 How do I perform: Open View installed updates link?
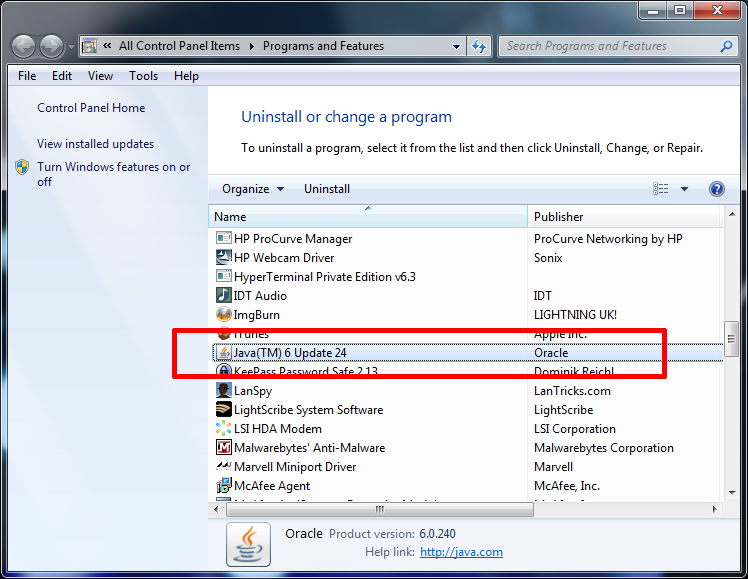[95, 144]
